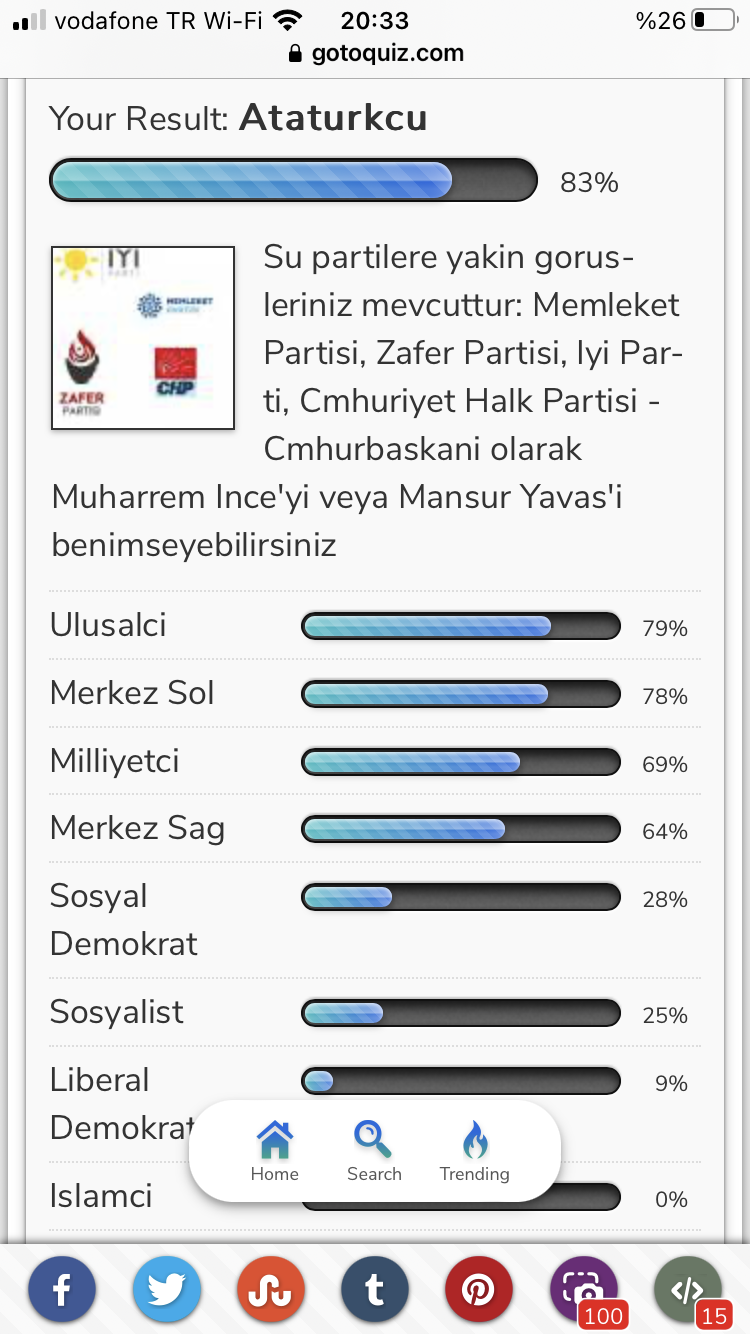
Task: Click the Ataturkcu 83% result bar
Action: coord(294,181)
